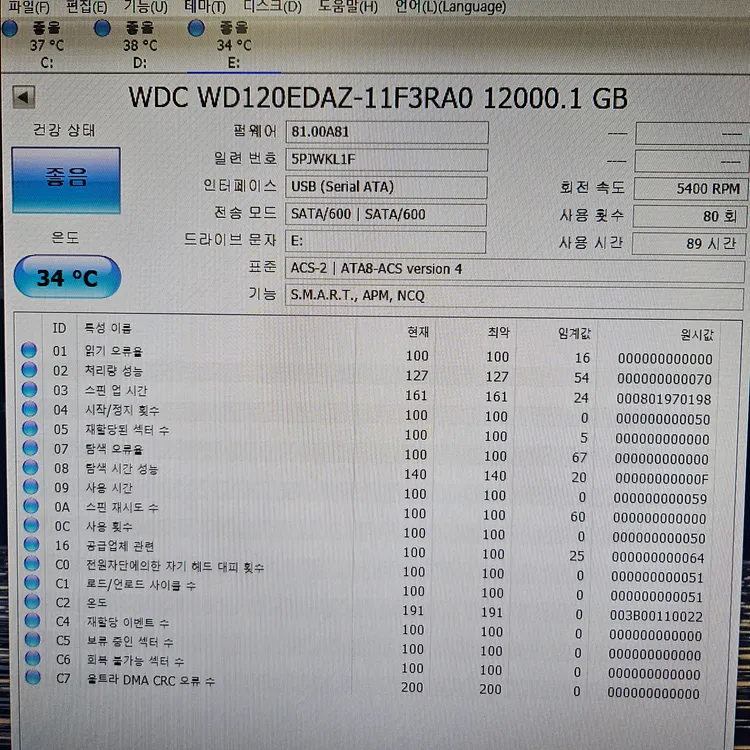
Task: Select the 전원차단에의한 자기 헤드 대피 횟수 row
Action: pyautogui.click(x=175, y=566)
